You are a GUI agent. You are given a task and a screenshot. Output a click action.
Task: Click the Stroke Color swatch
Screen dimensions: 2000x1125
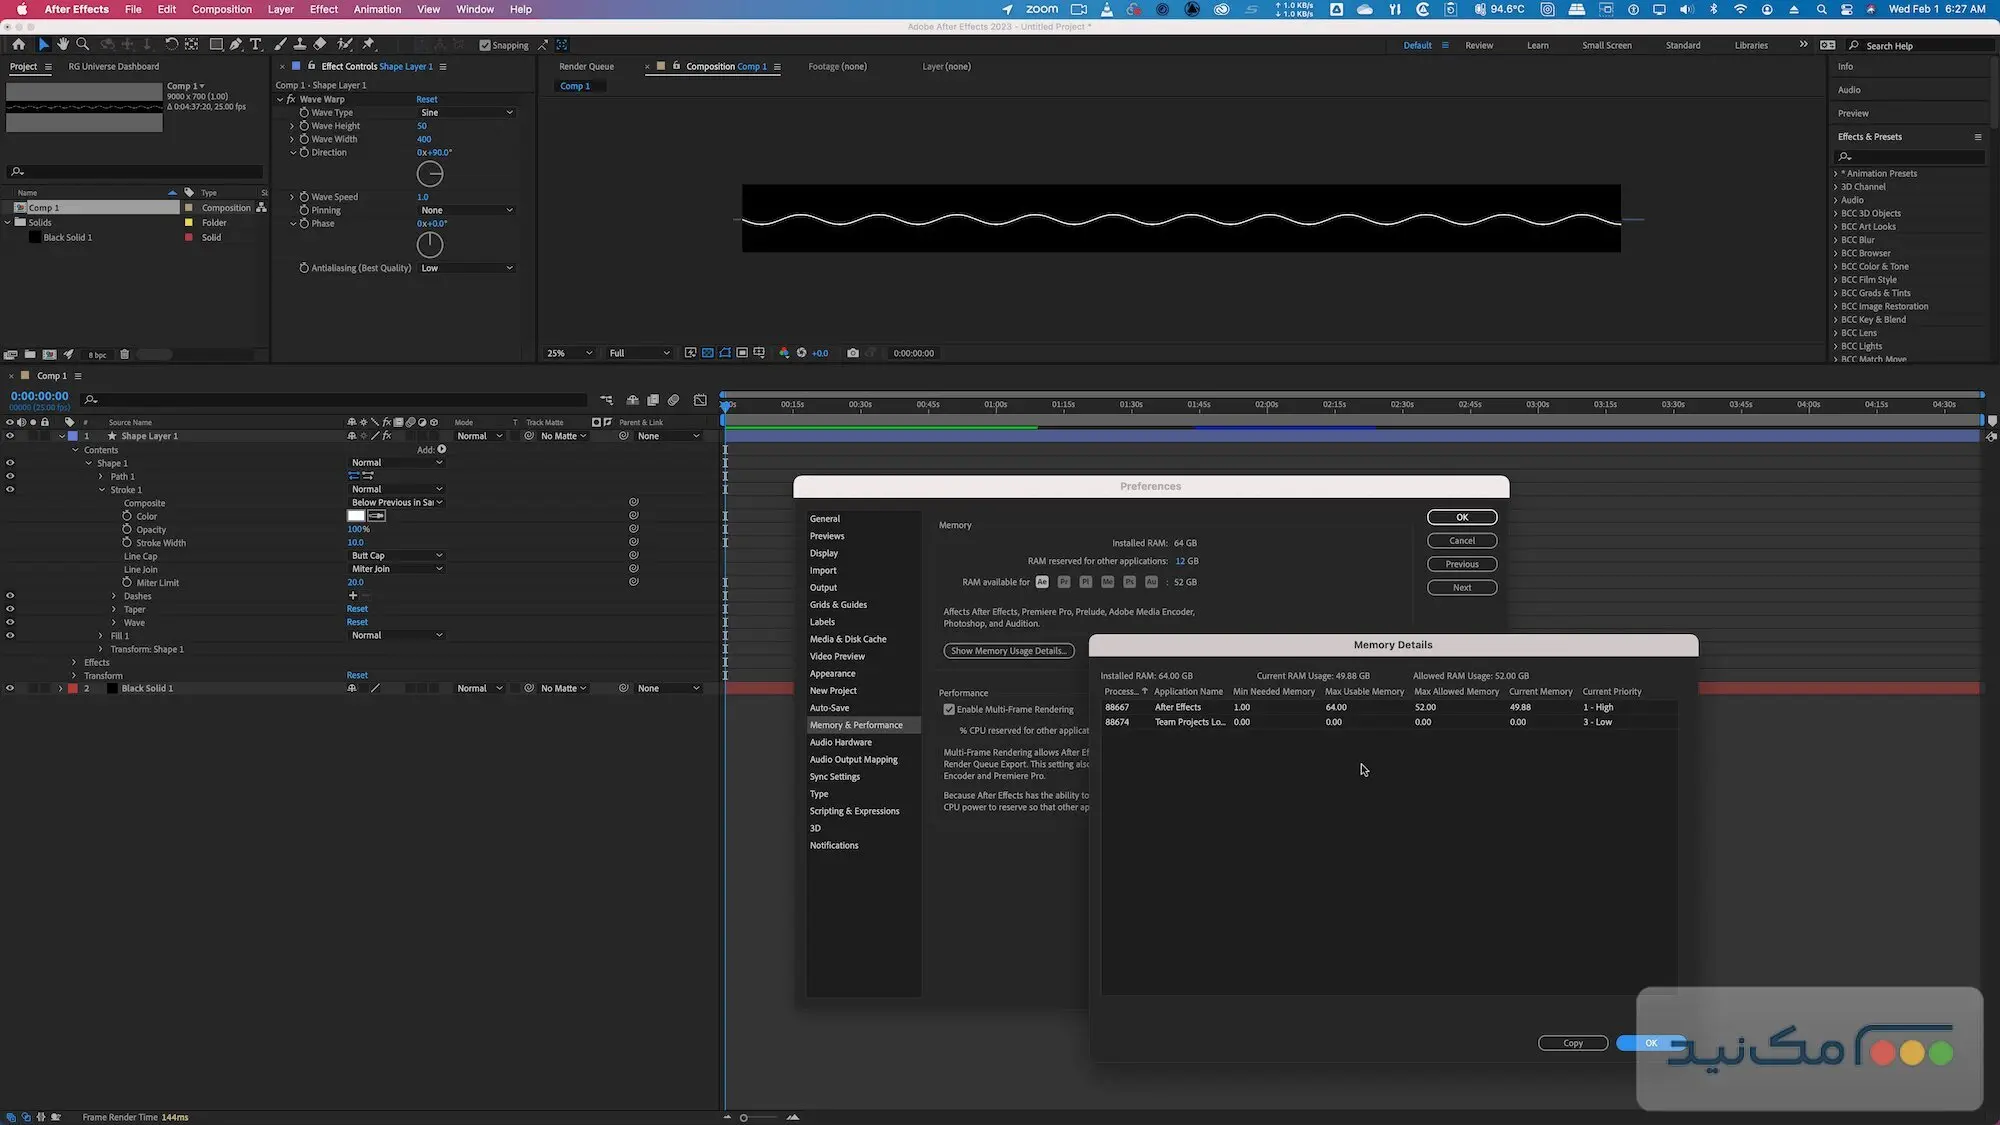point(356,515)
